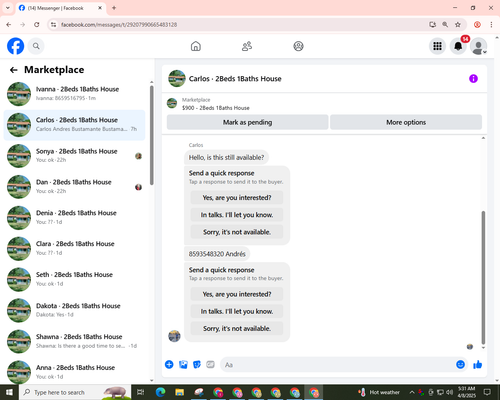Open Seth's conversation
The image size is (500, 400).
(74, 279)
